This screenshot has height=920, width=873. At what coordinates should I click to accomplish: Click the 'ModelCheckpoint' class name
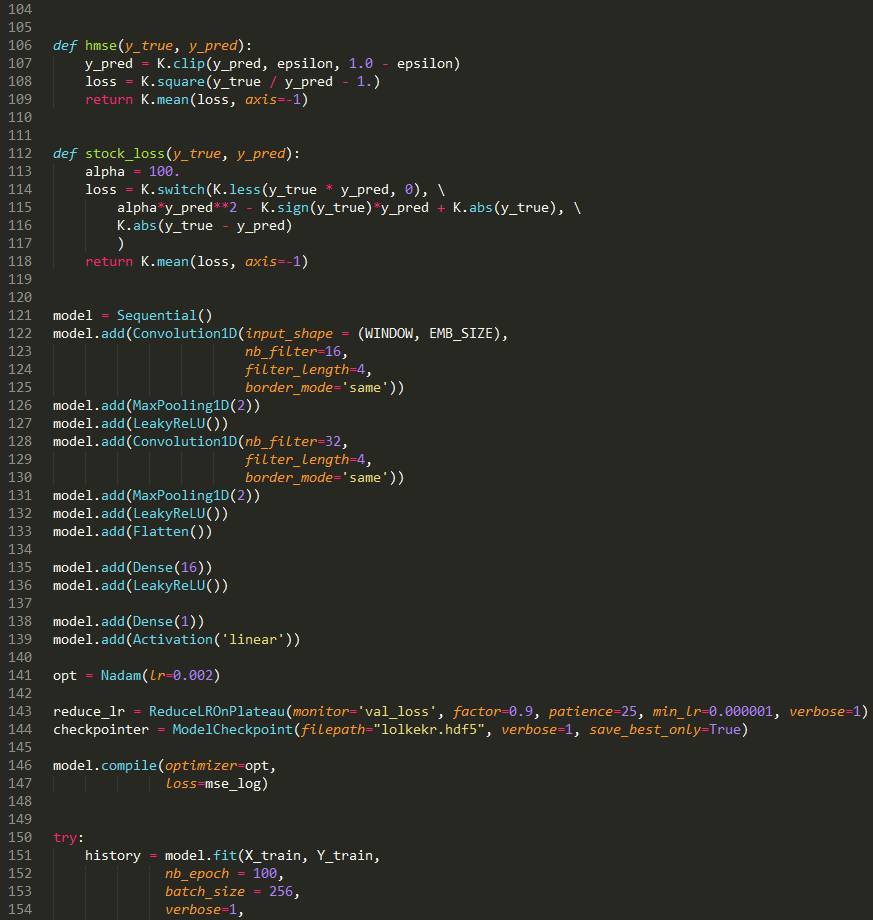(232, 729)
